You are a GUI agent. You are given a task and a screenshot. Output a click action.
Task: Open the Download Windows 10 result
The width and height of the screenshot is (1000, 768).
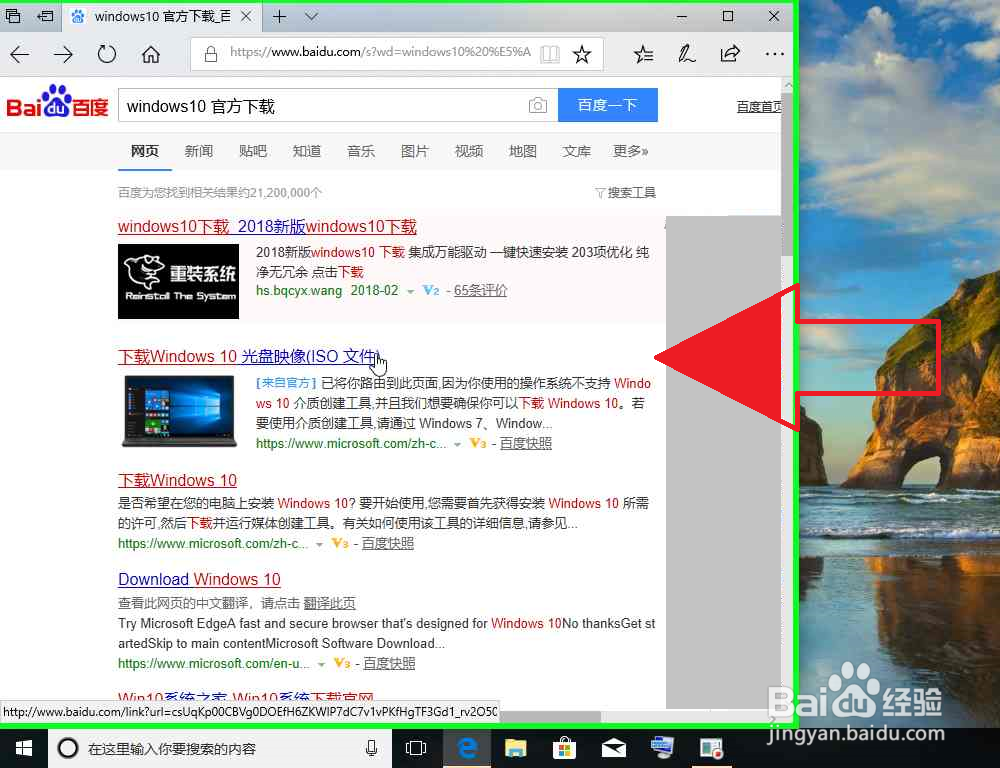[x=199, y=579]
